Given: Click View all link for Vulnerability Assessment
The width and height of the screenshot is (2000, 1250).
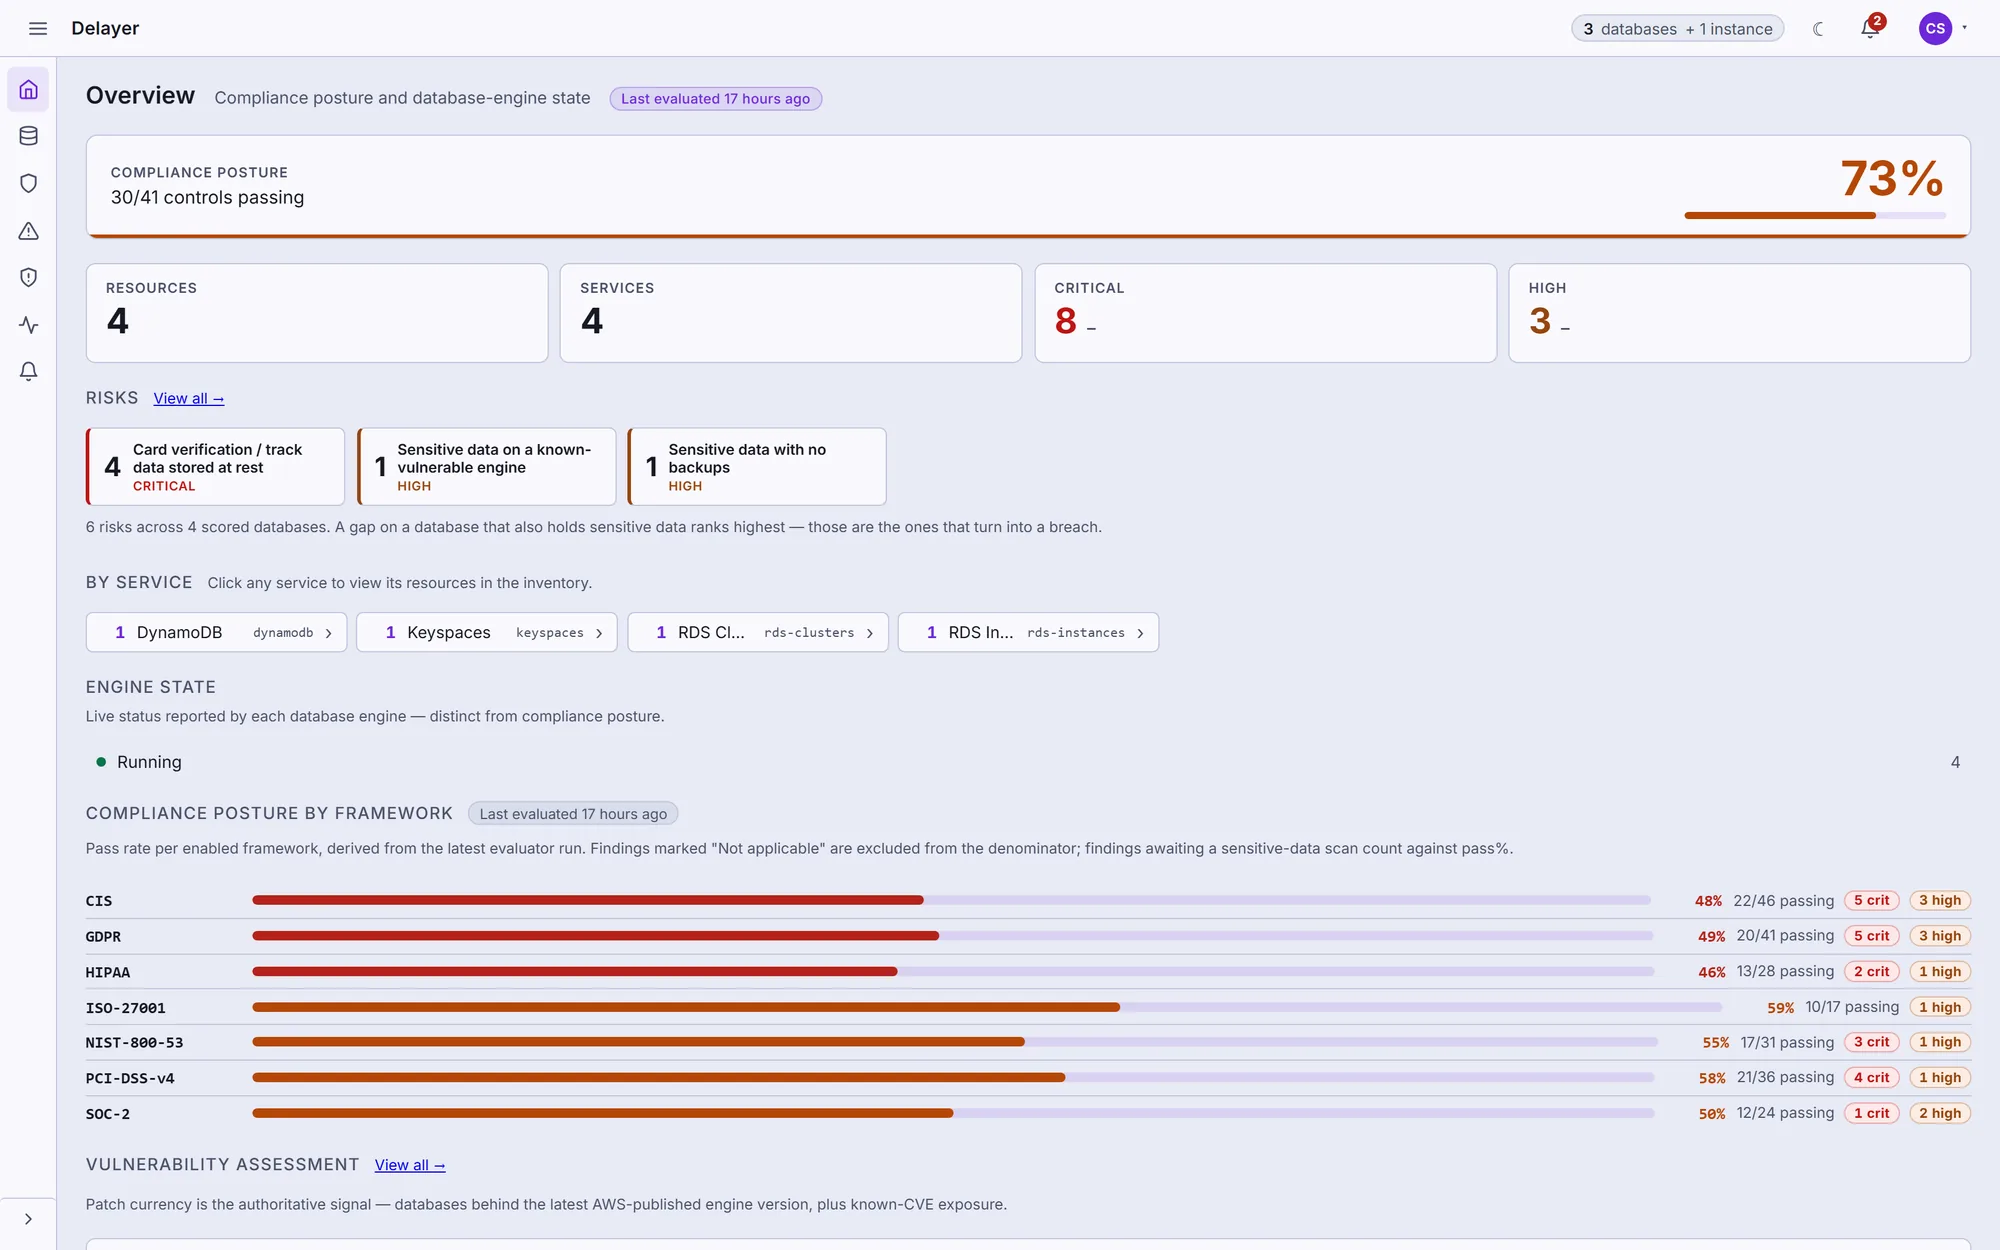Looking at the screenshot, I should click(410, 1165).
